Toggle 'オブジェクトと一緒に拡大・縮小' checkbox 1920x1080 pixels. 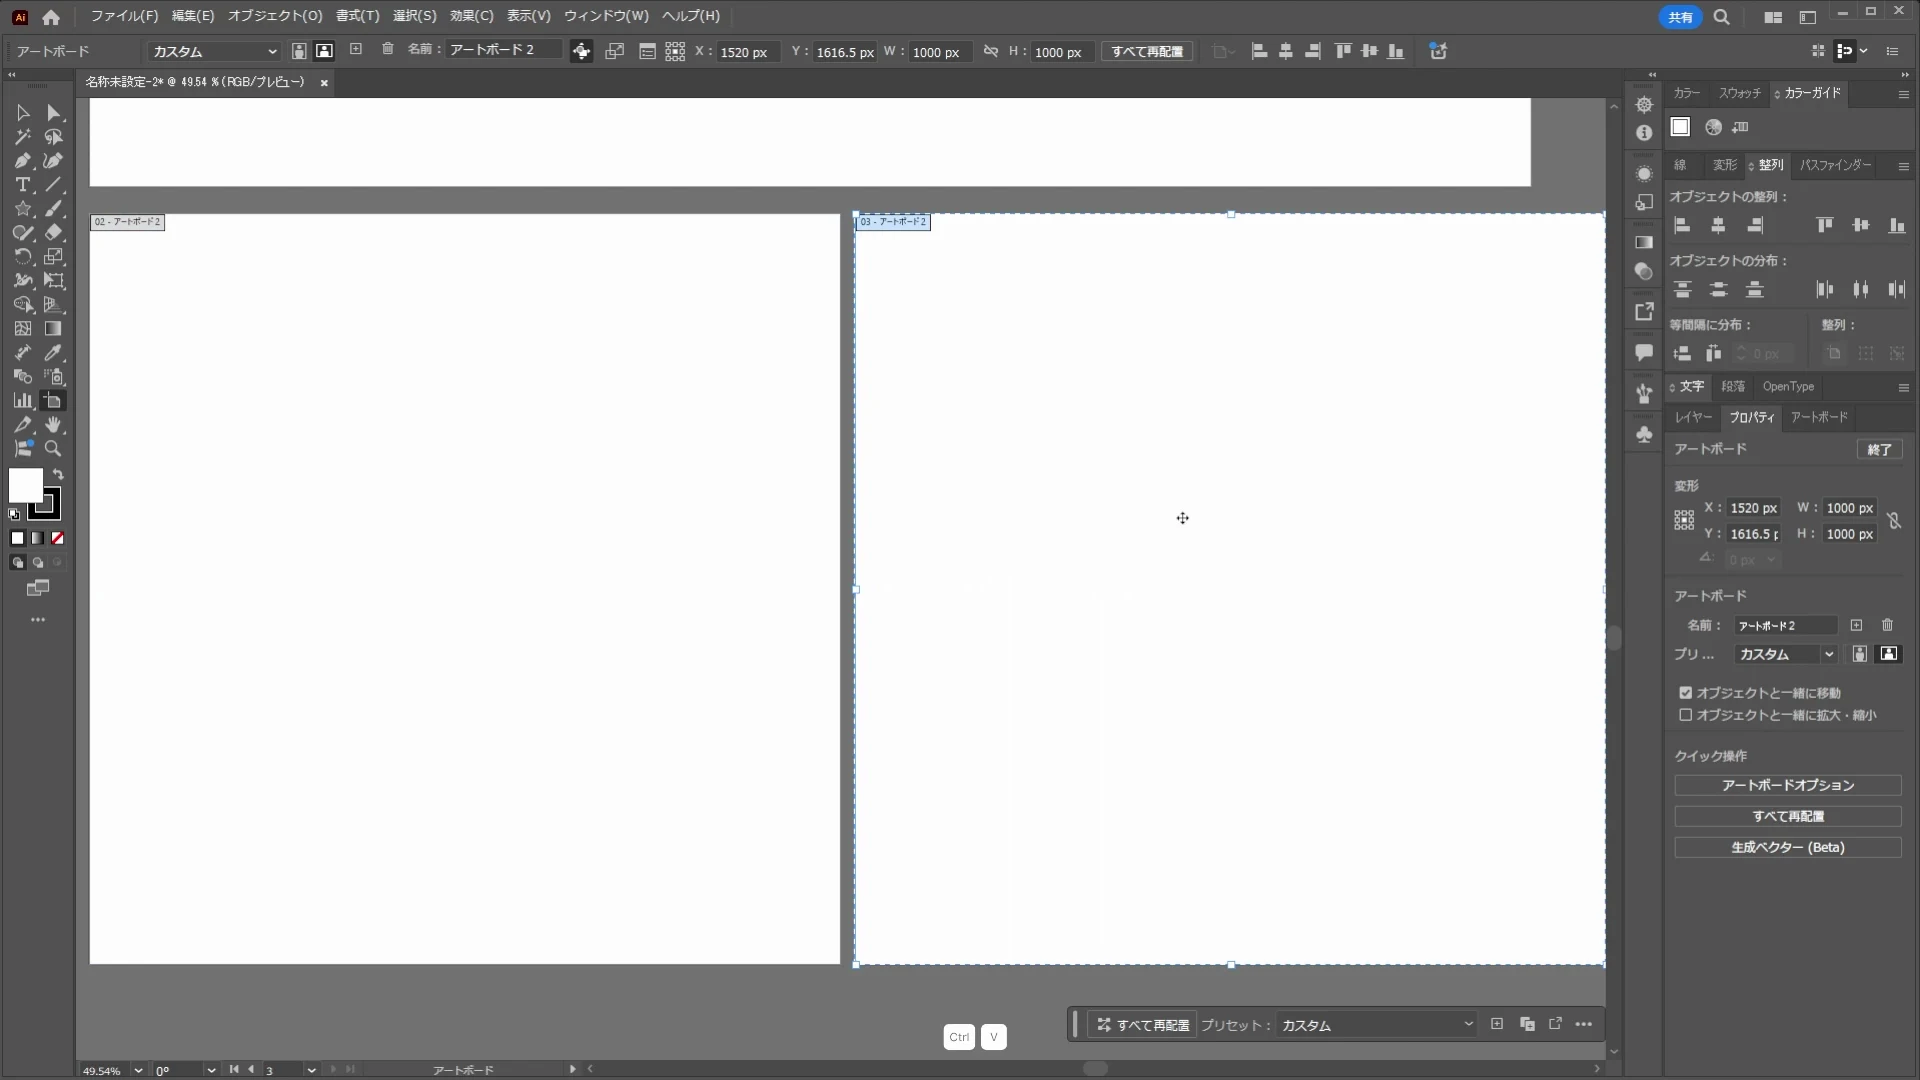pos(1686,715)
